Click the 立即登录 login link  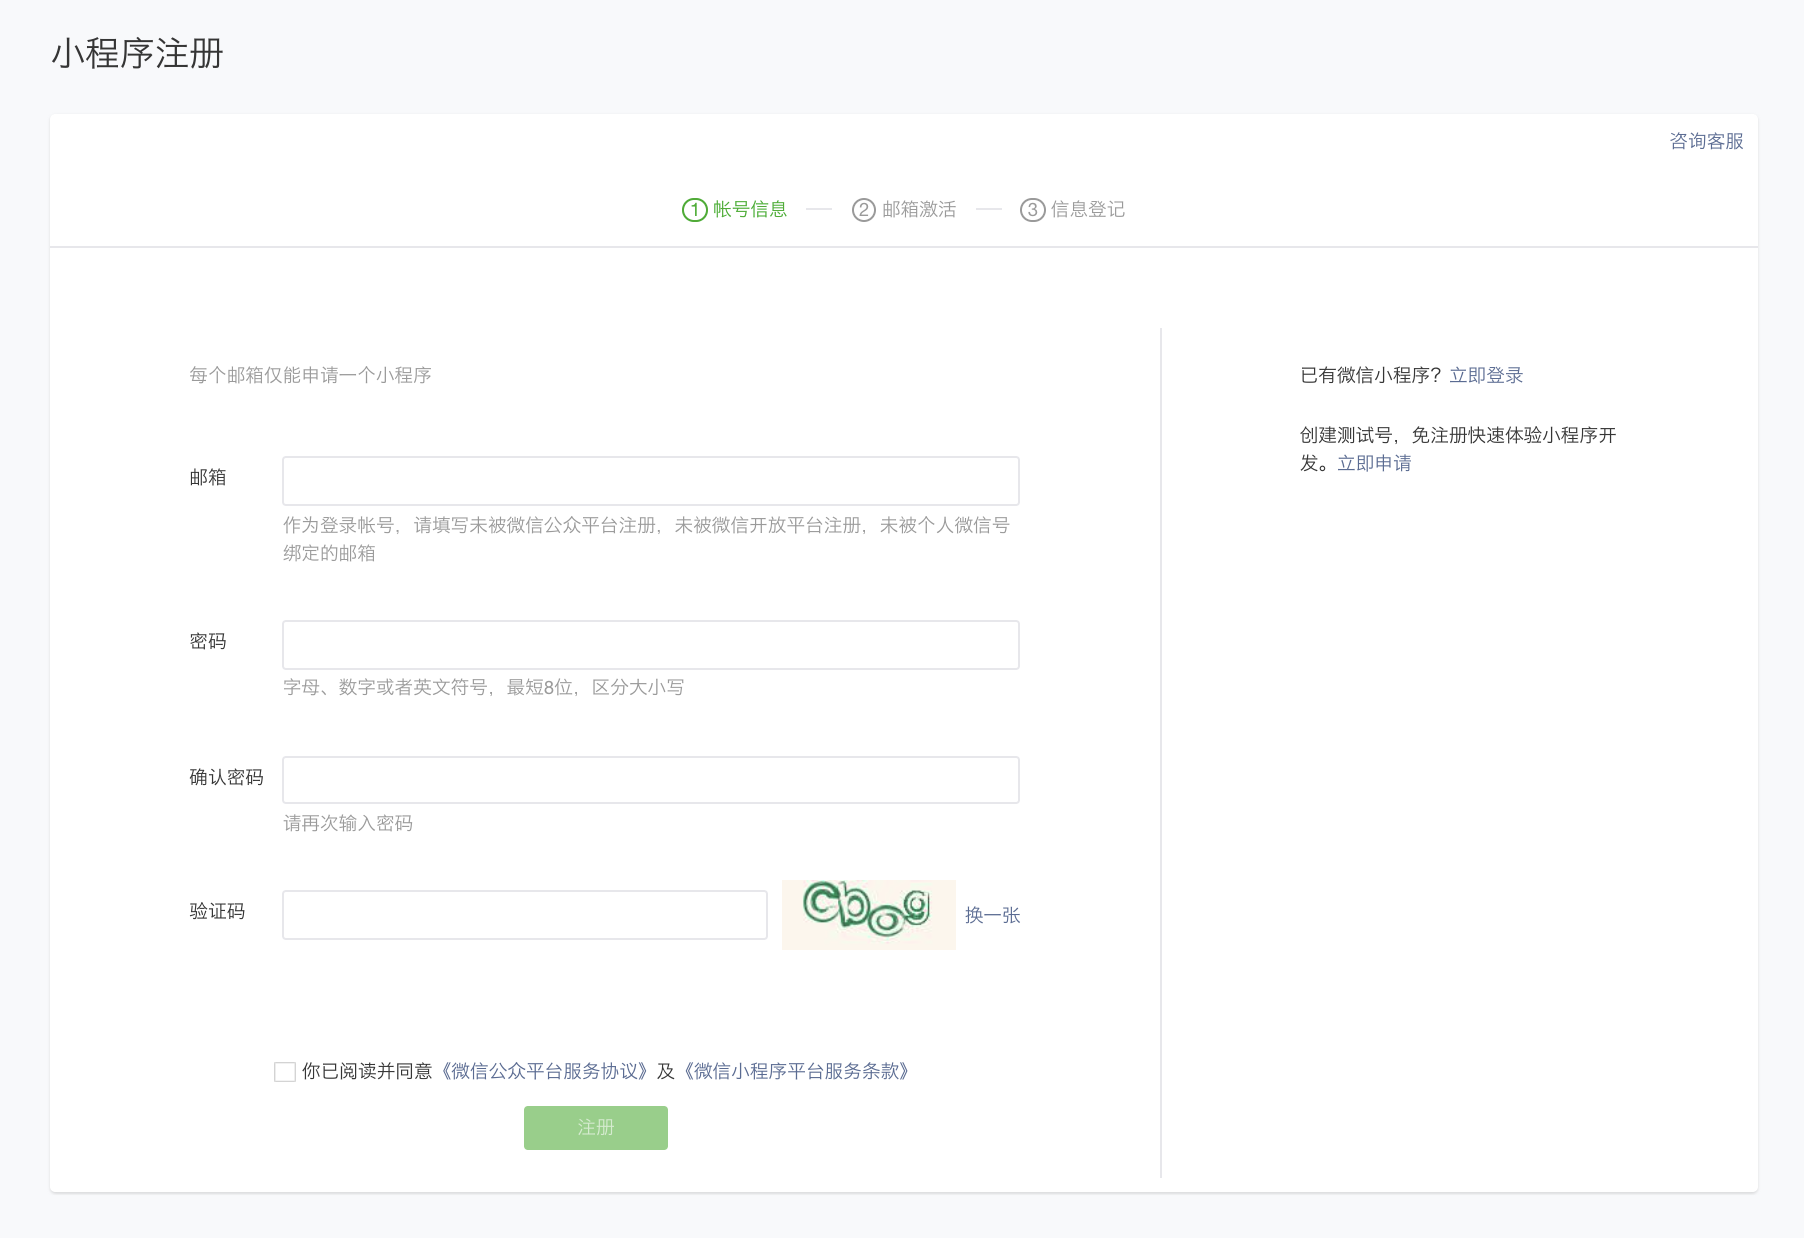(x=1486, y=375)
